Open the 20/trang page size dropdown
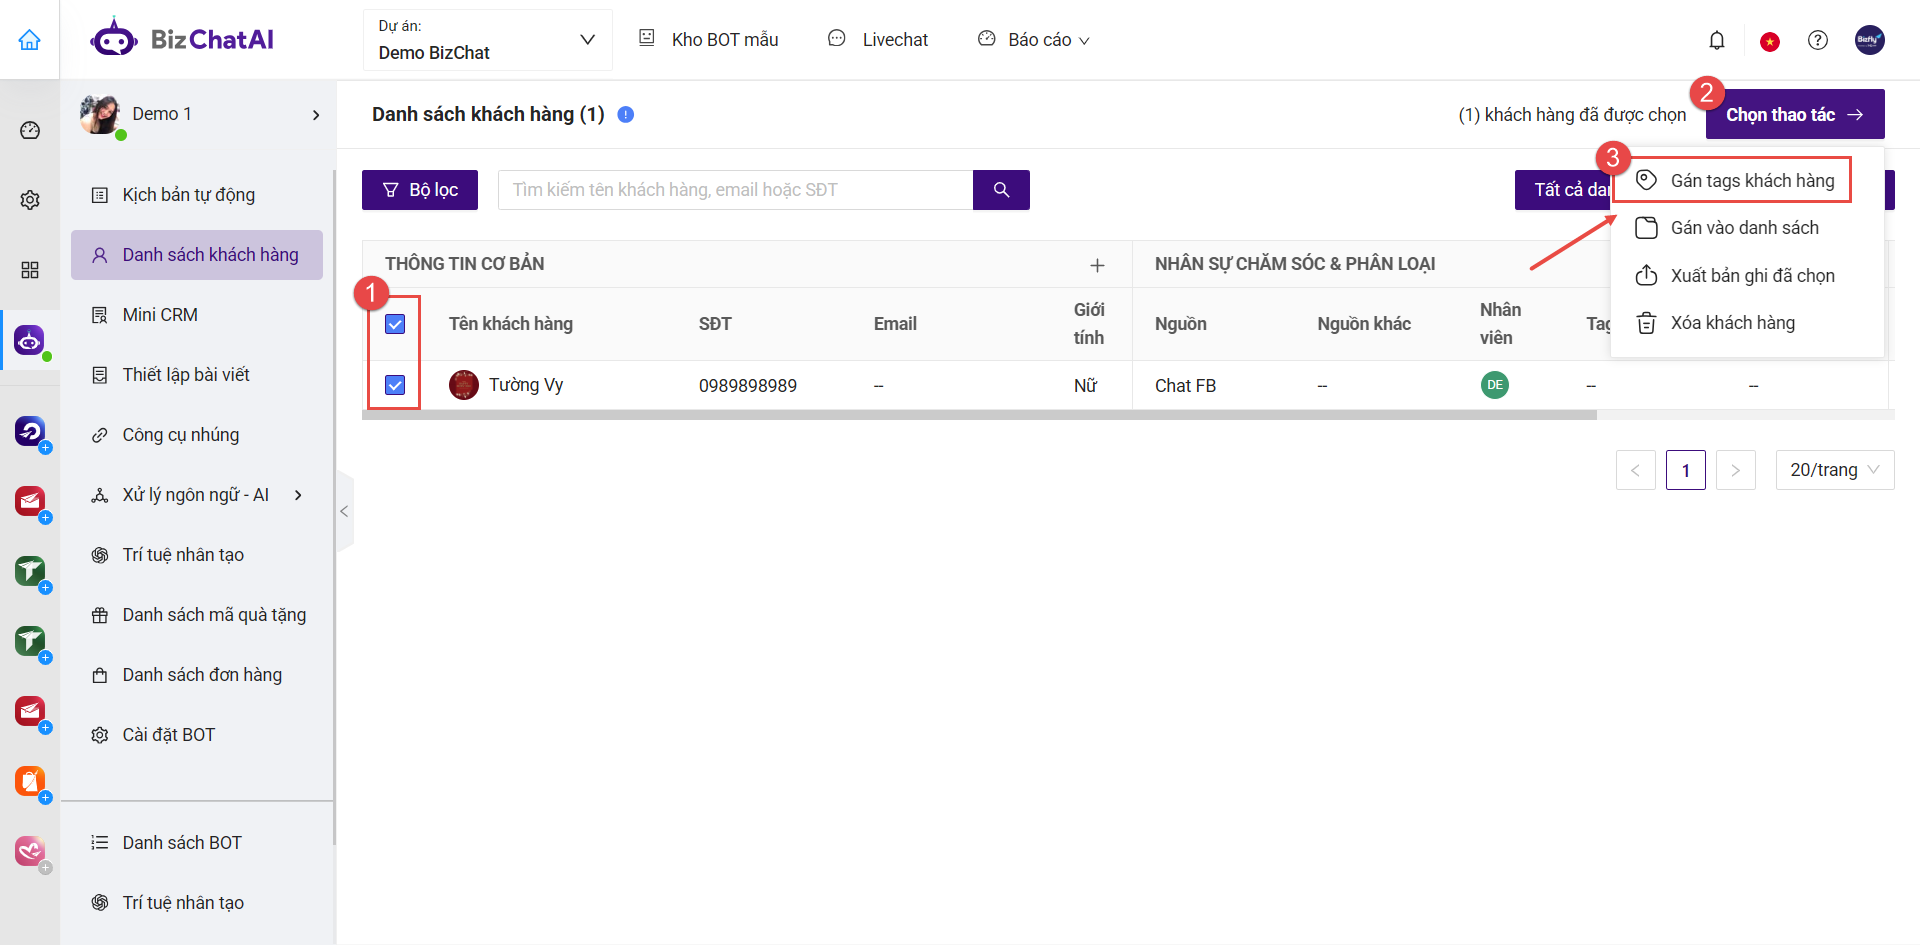The height and width of the screenshot is (945, 1920). [x=1834, y=470]
